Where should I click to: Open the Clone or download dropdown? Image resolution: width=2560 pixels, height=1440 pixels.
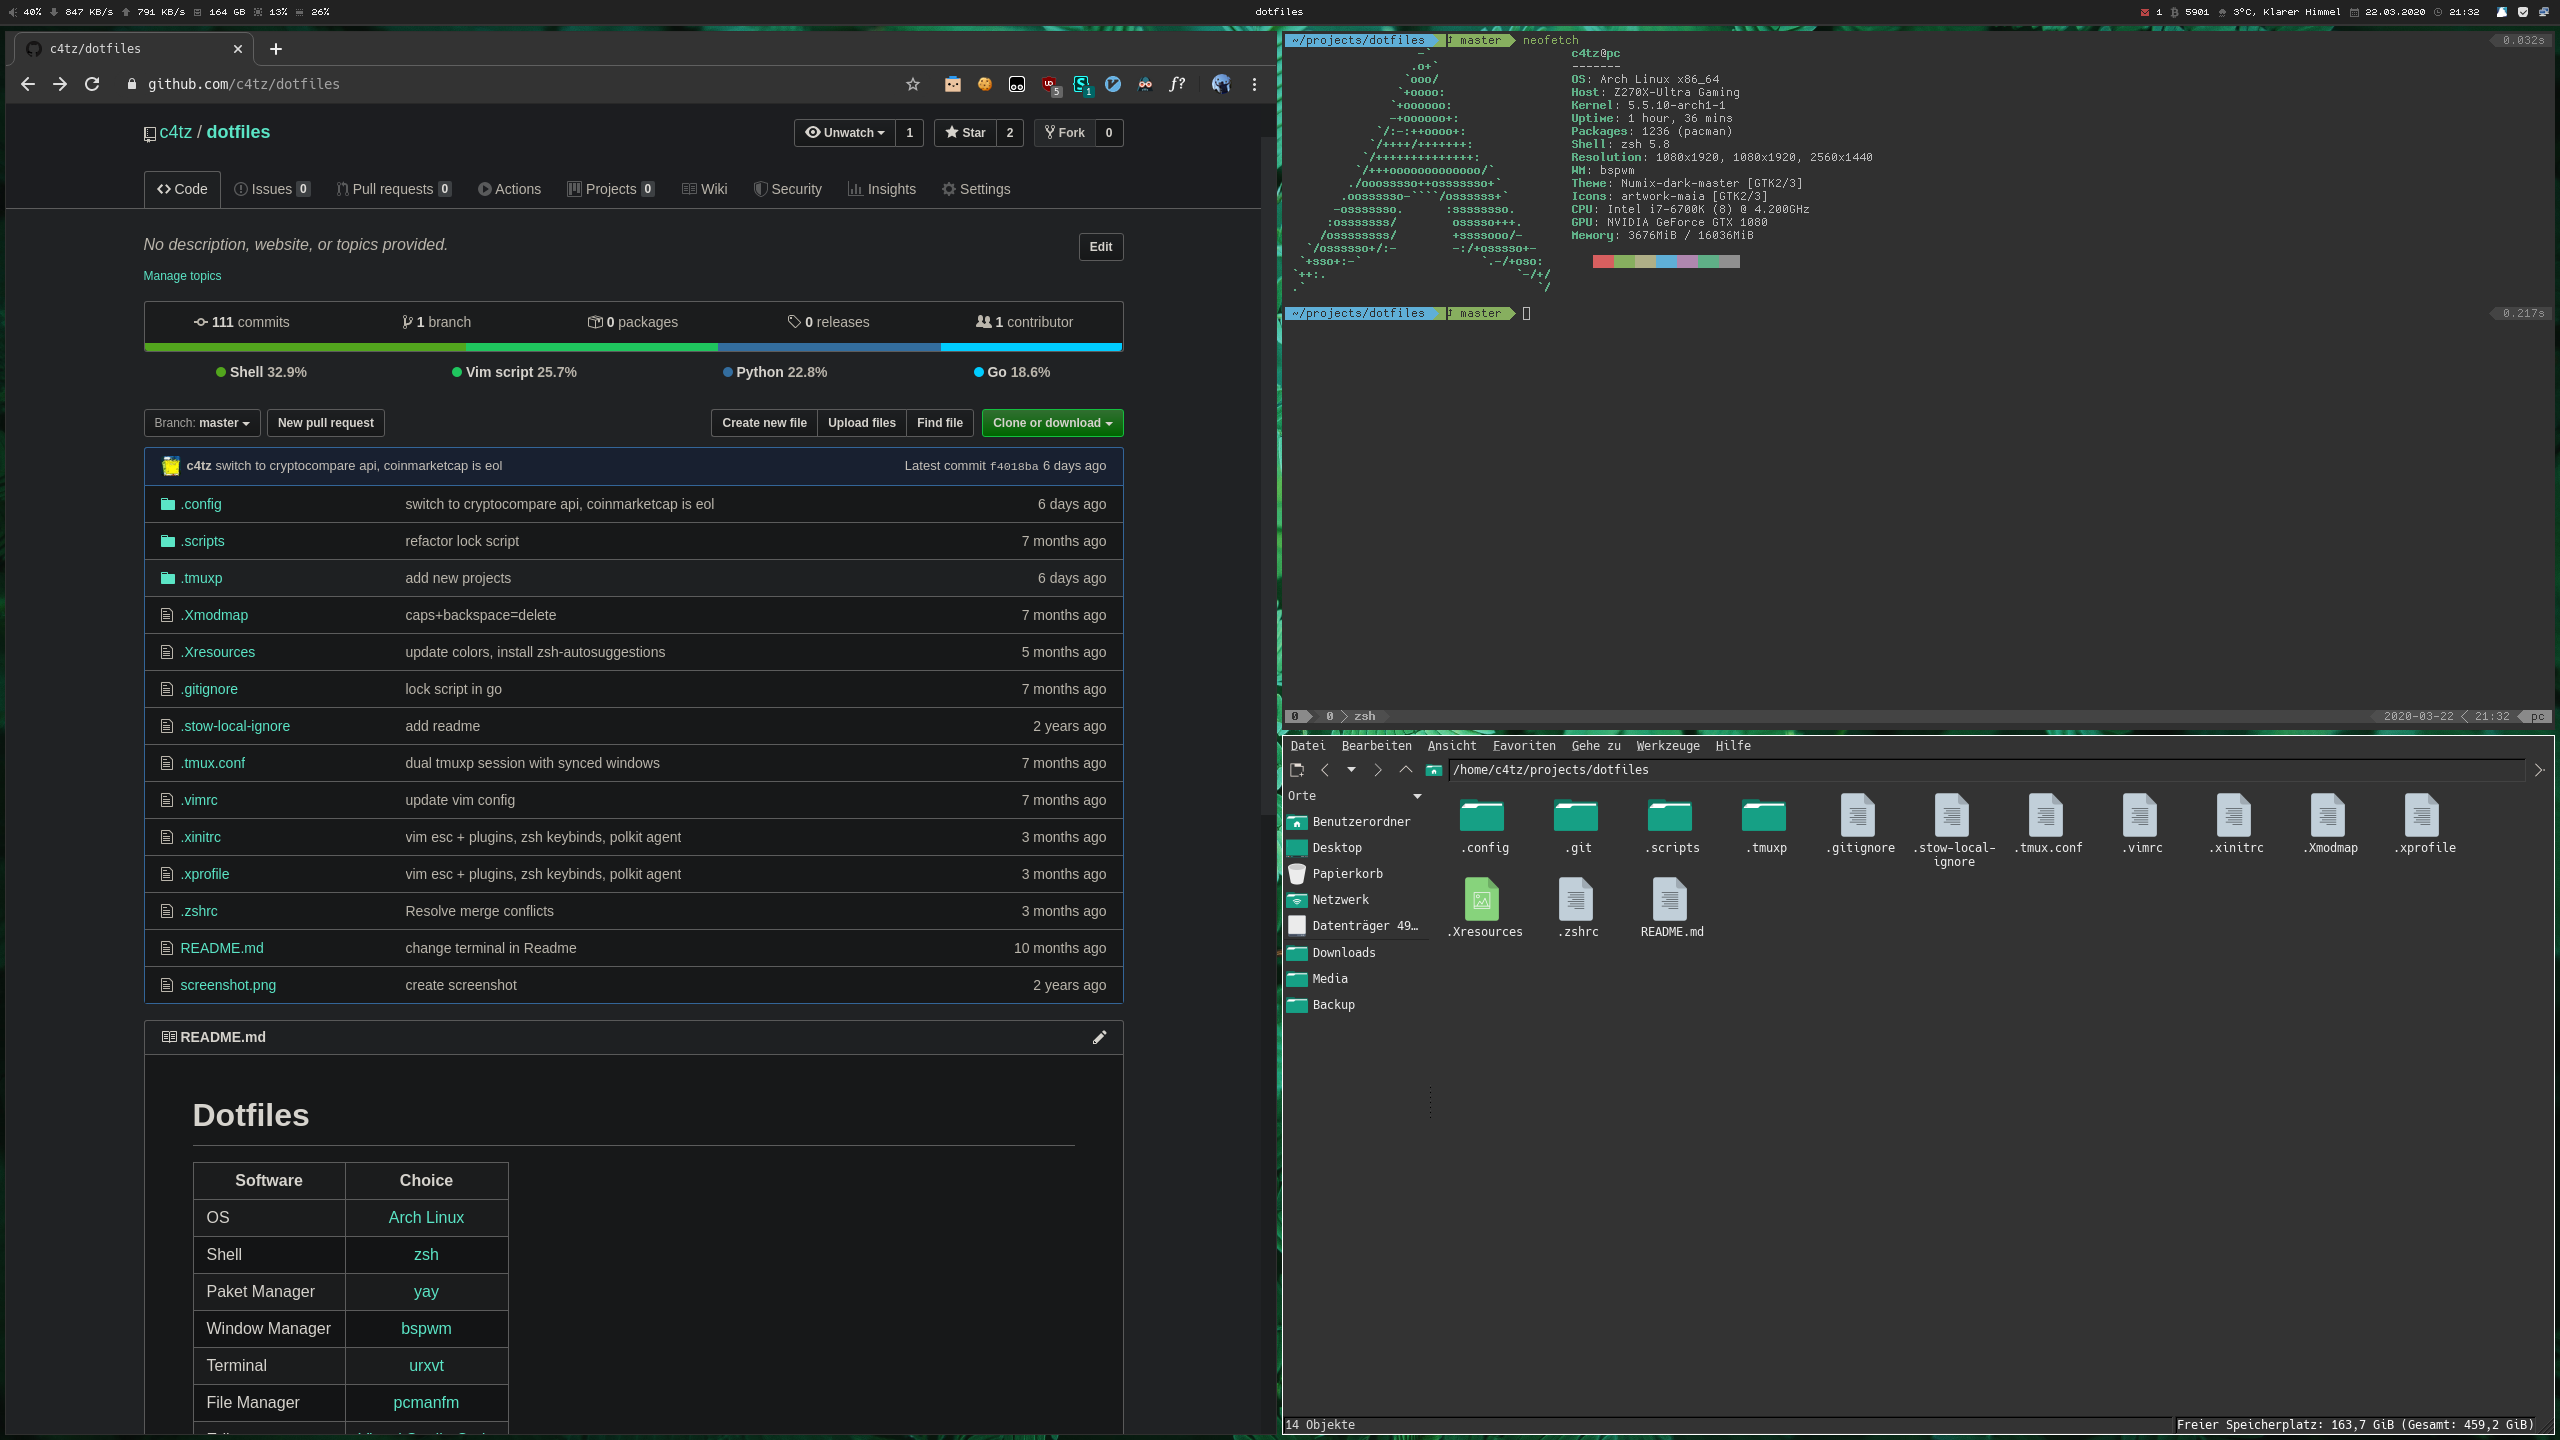coord(1052,423)
